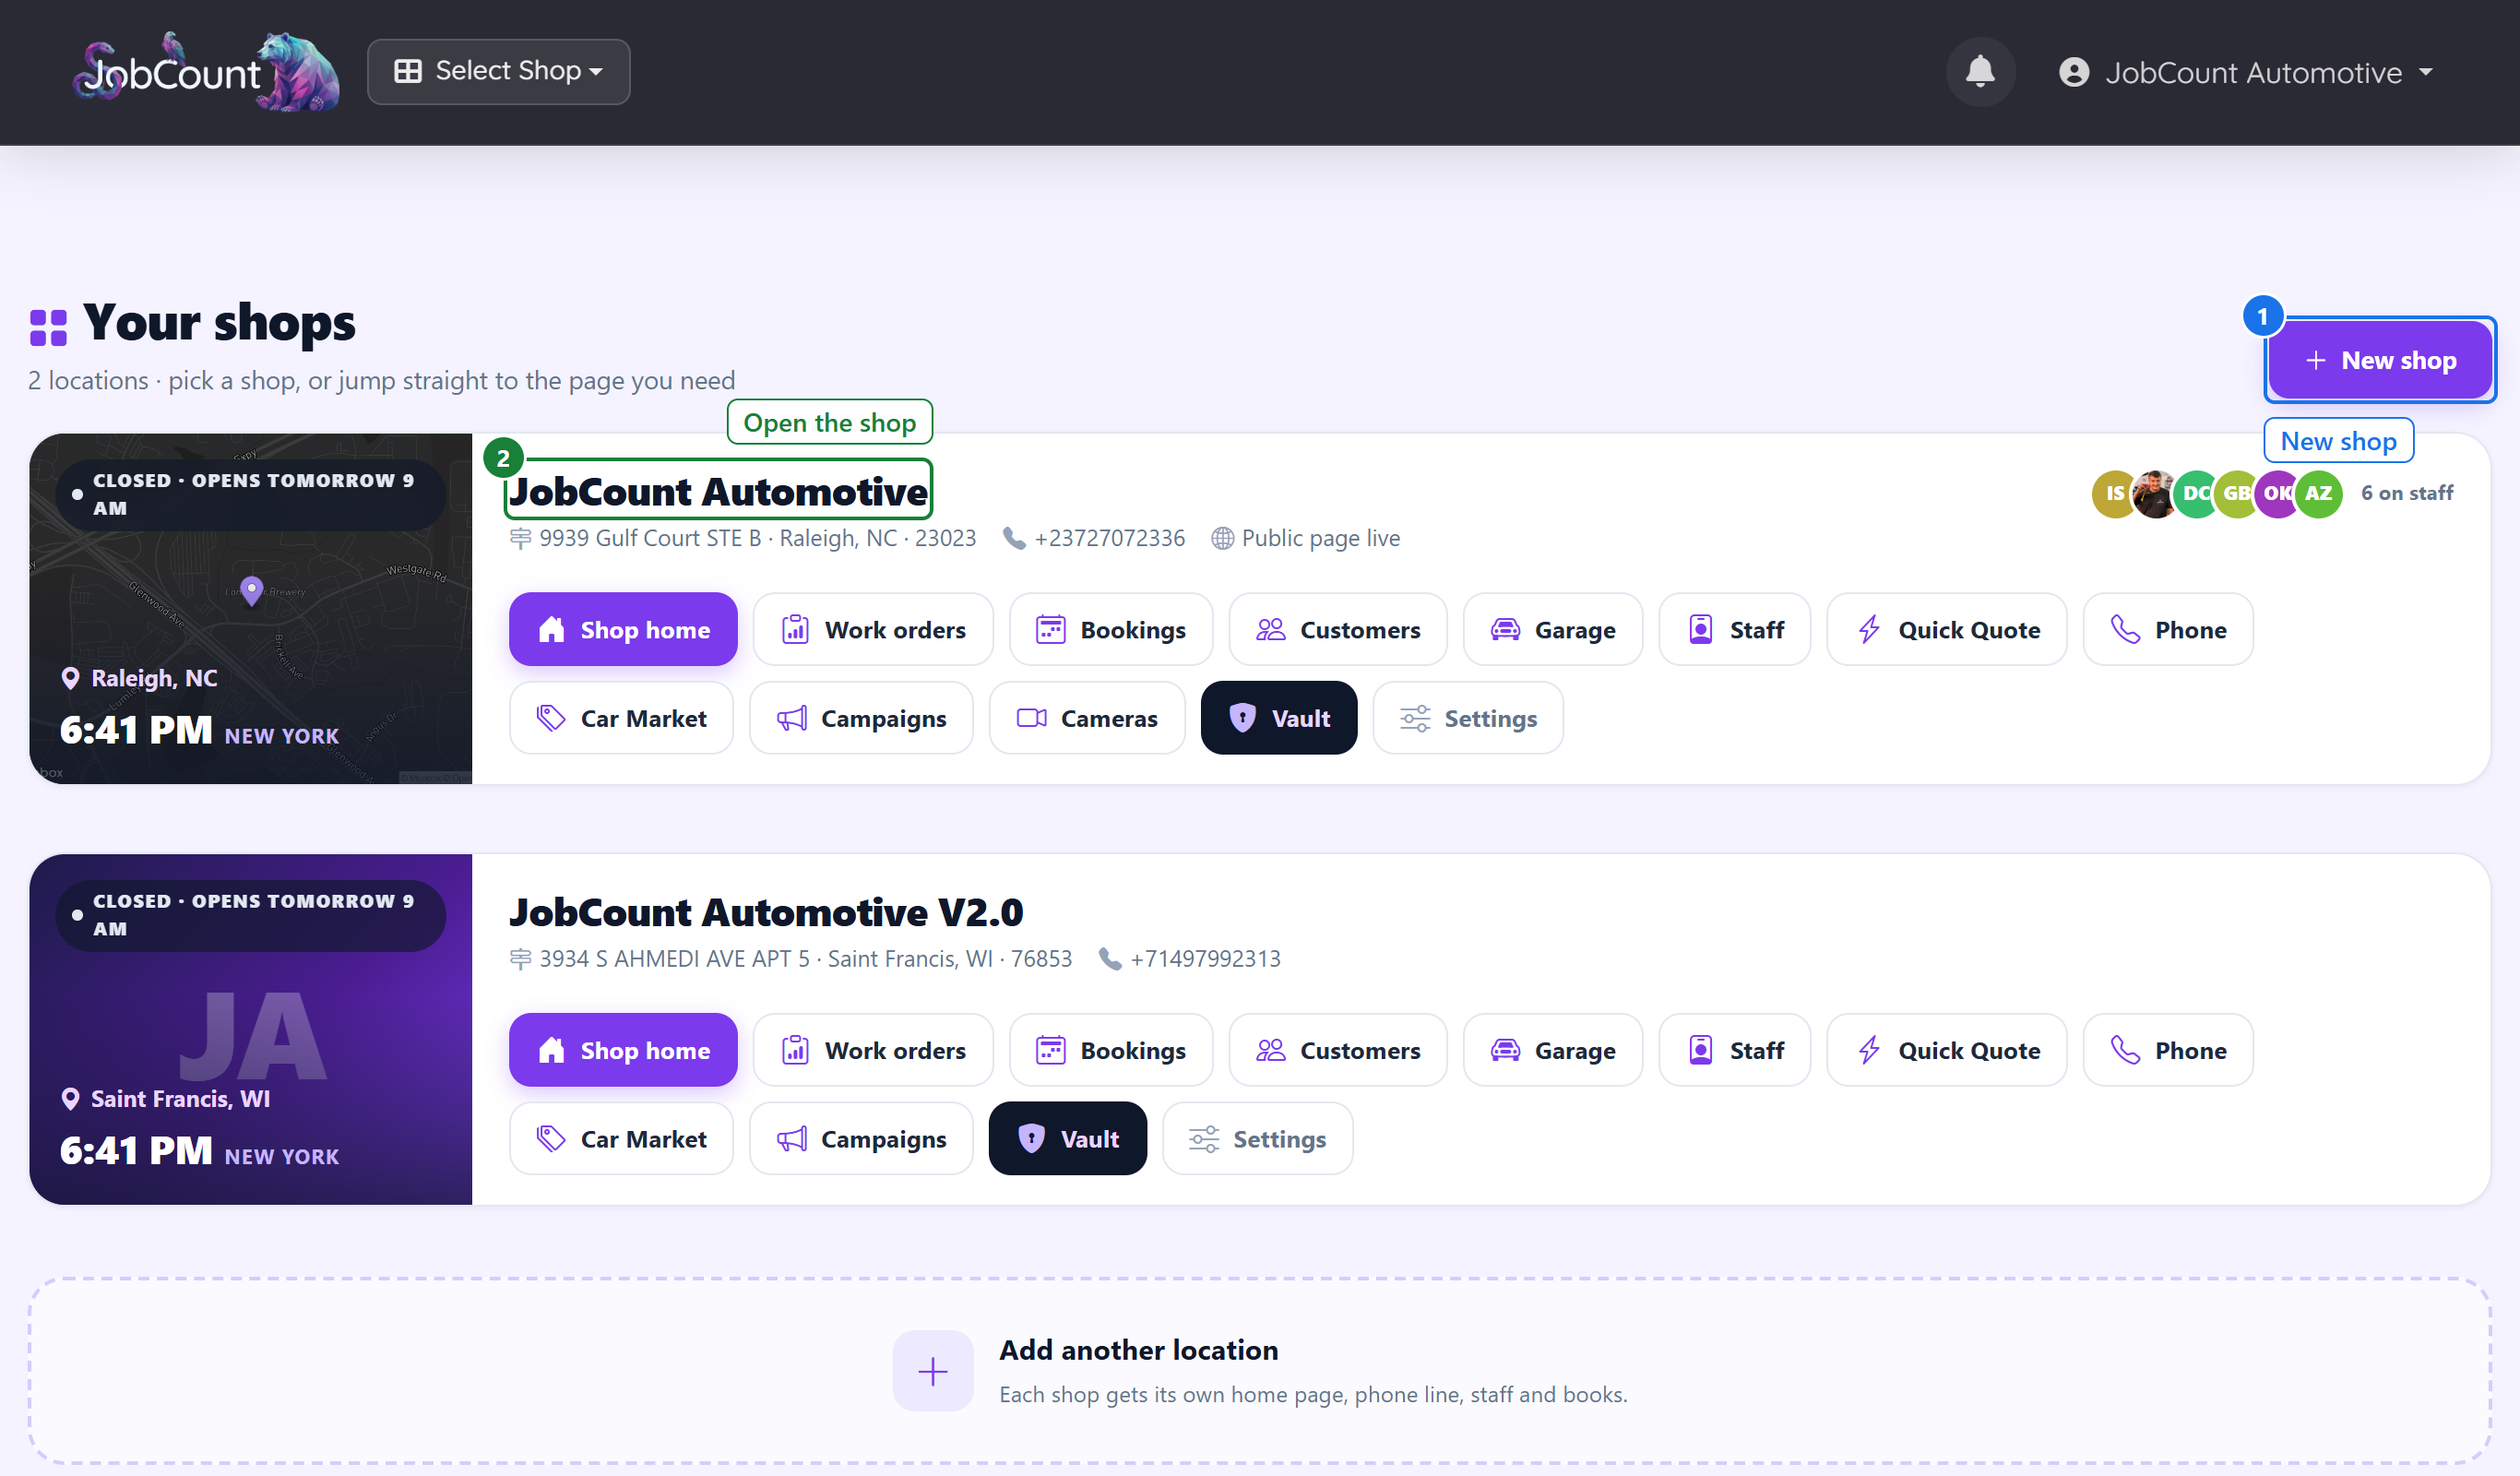Open Bookings for the Raleigh shop
Screen dimensions: 2520x1476
(x=1110, y=630)
